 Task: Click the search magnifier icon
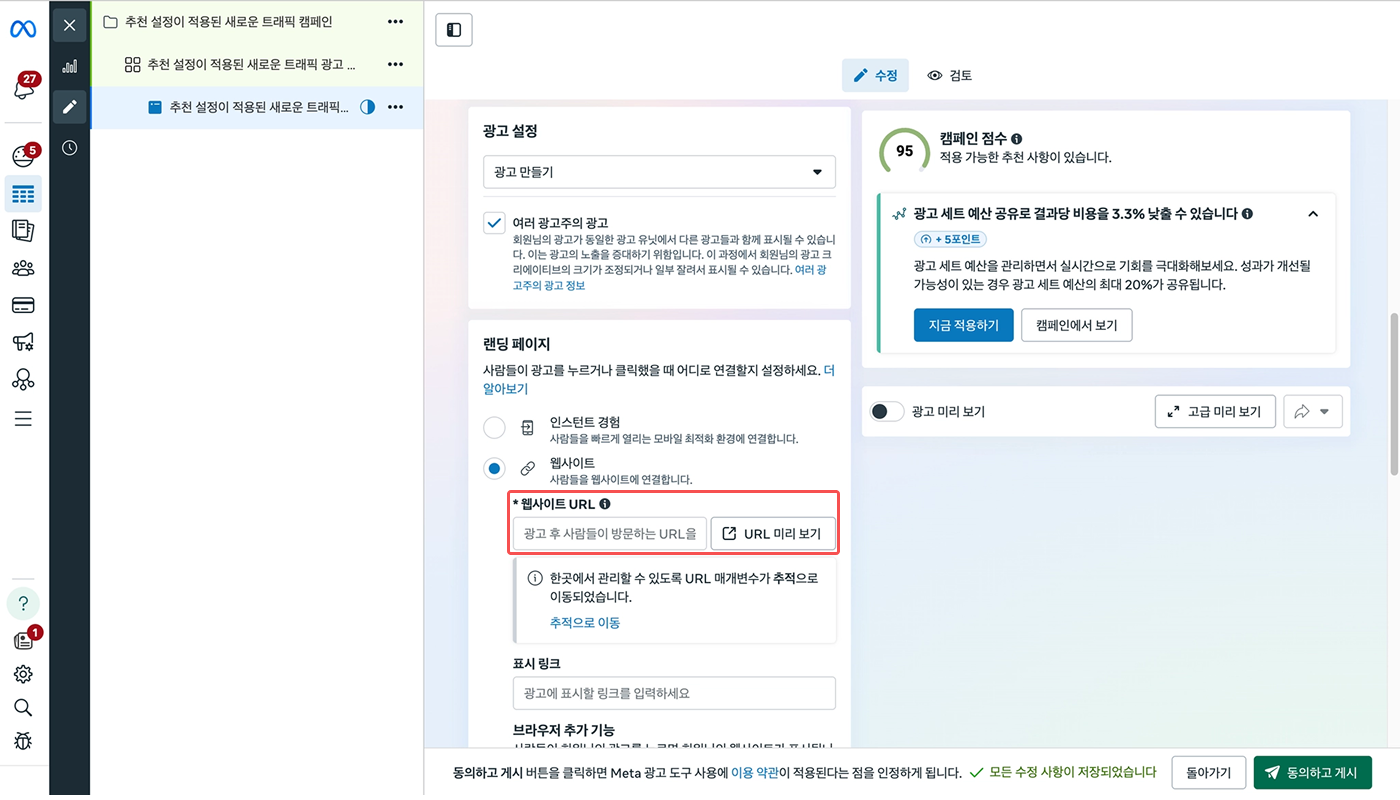coord(23,708)
